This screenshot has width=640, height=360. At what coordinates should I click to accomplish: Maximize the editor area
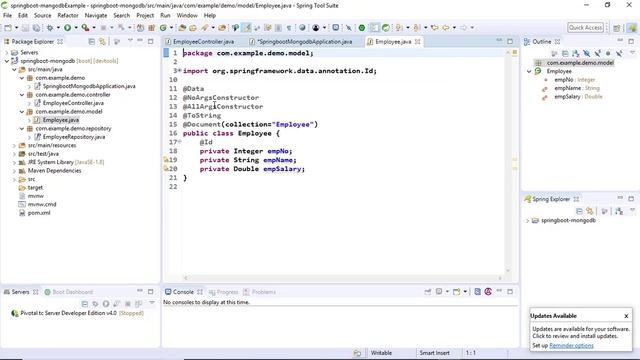[510, 41]
